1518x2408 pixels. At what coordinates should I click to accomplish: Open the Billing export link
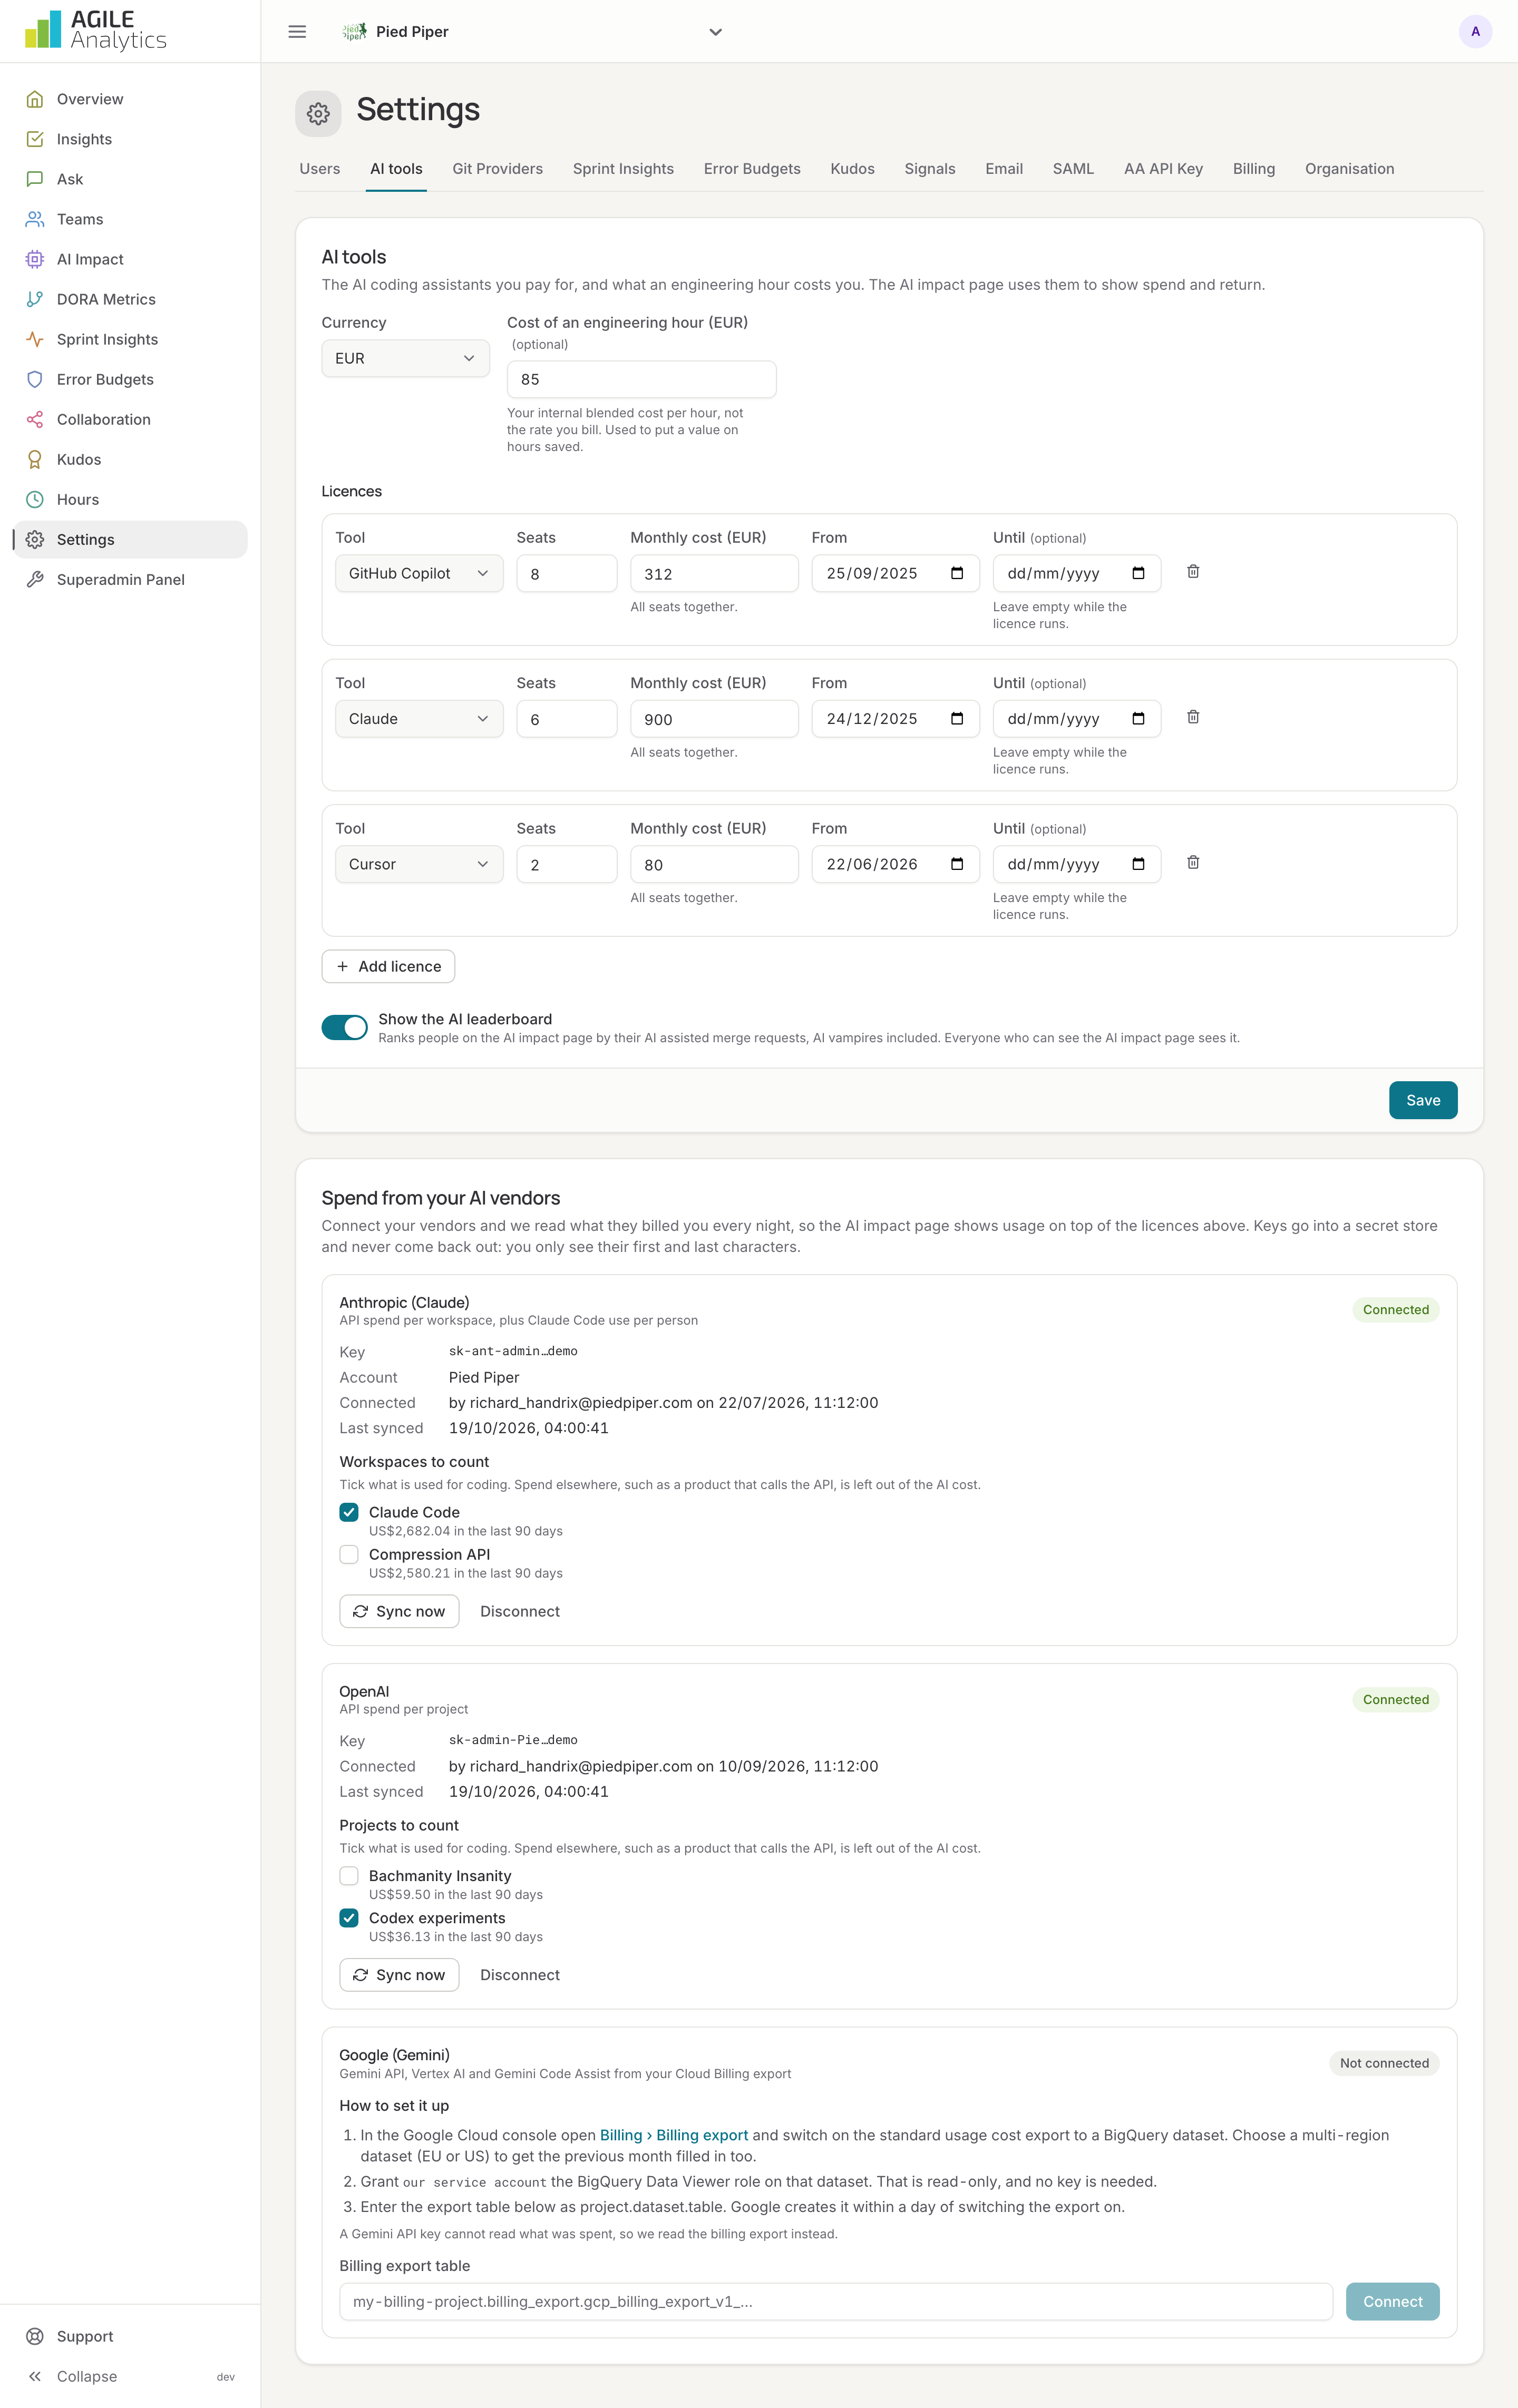(x=674, y=2135)
